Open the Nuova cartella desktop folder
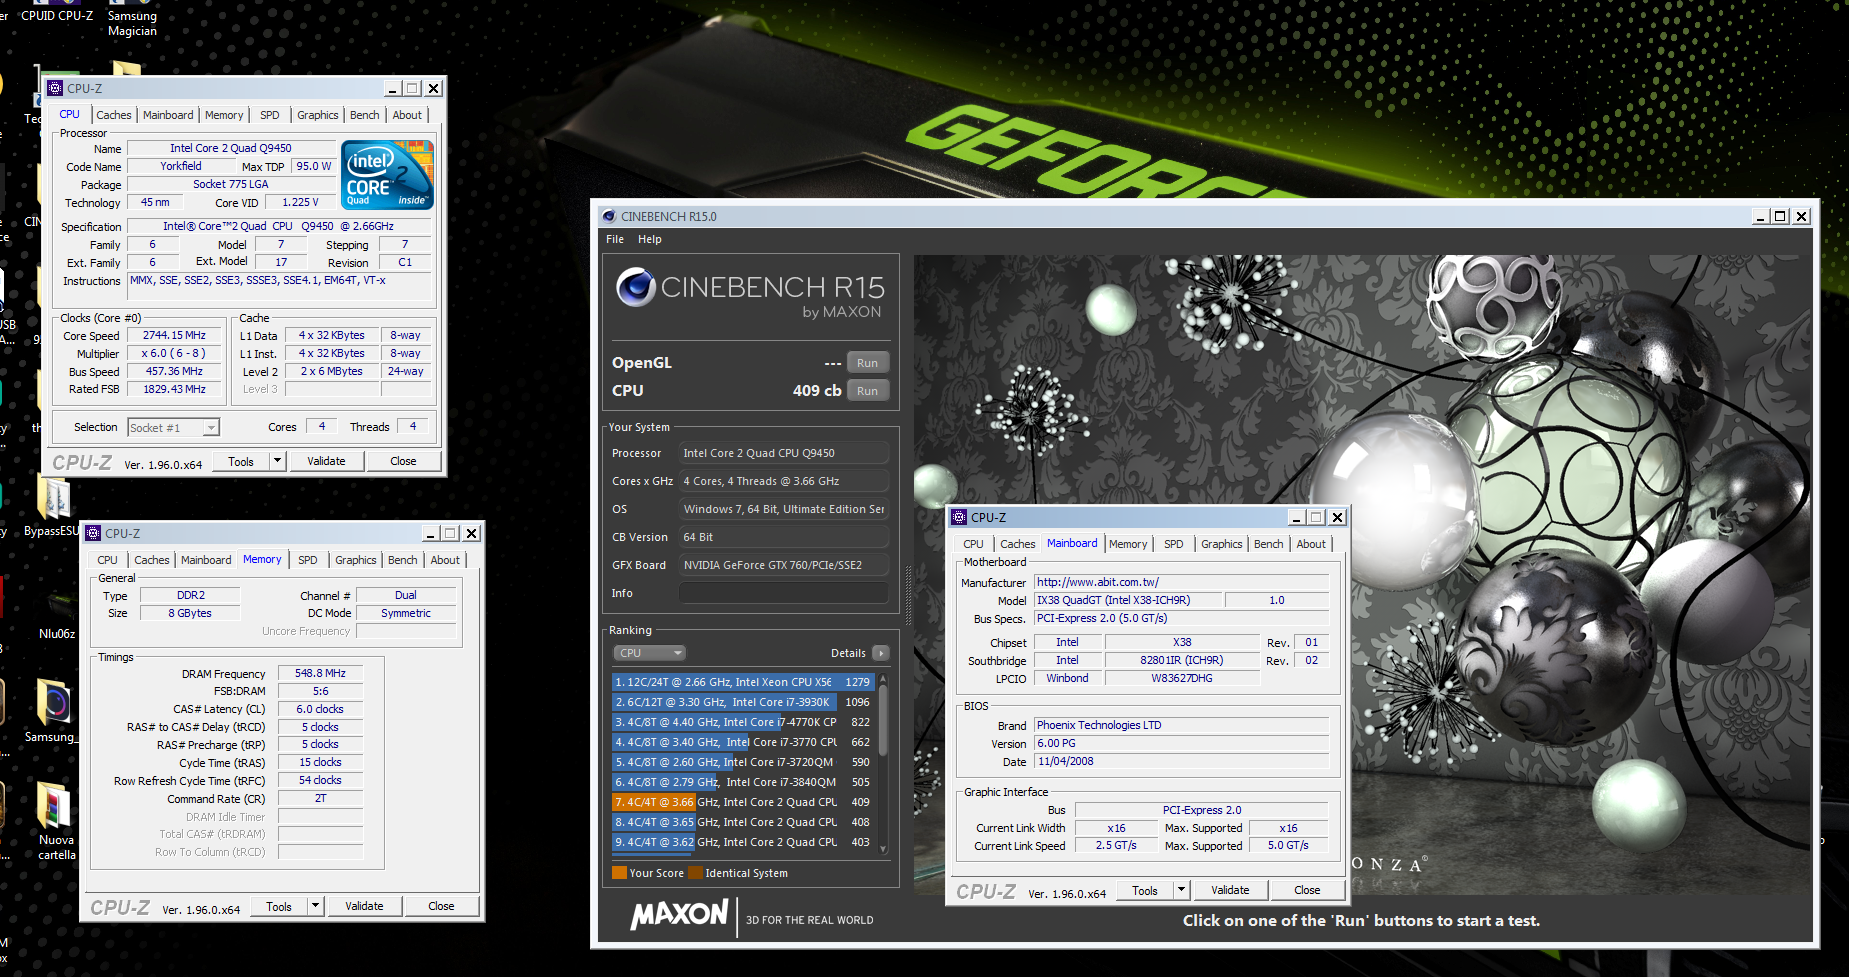This screenshot has height=977, width=1849. (55, 821)
